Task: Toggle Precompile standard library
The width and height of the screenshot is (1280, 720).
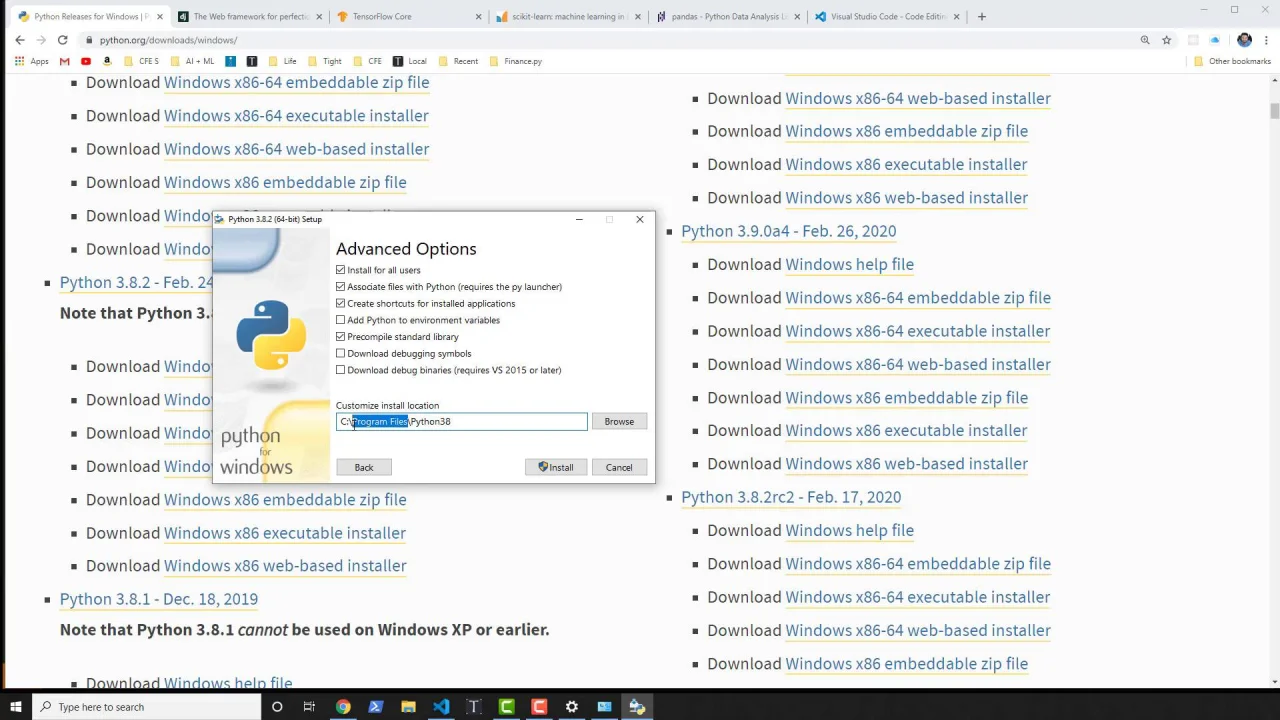Action: click(341, 337)
